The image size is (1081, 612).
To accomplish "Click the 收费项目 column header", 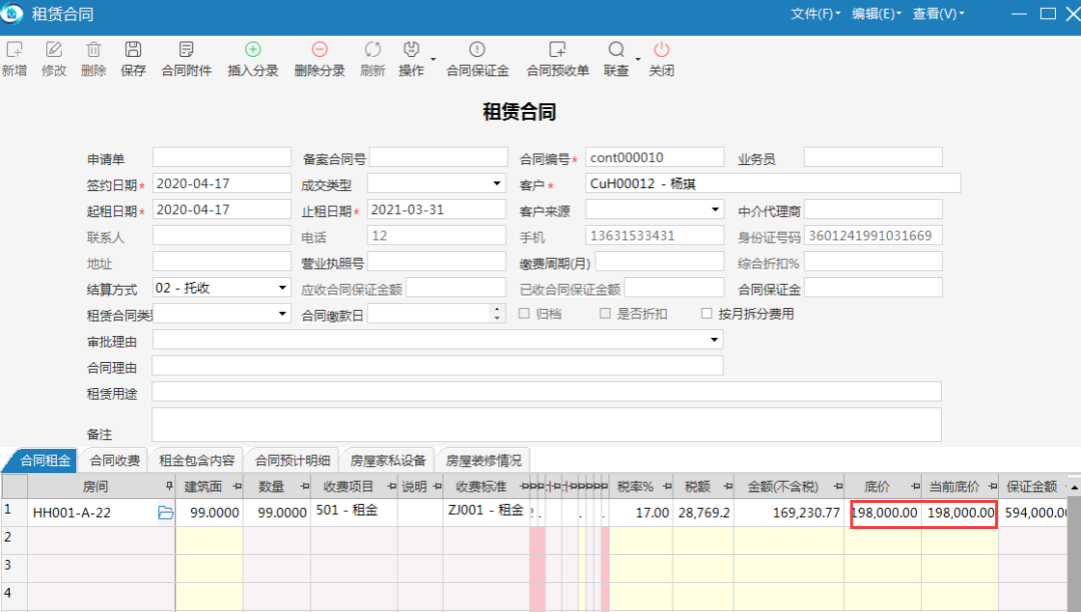I will (x=354, y=487).
